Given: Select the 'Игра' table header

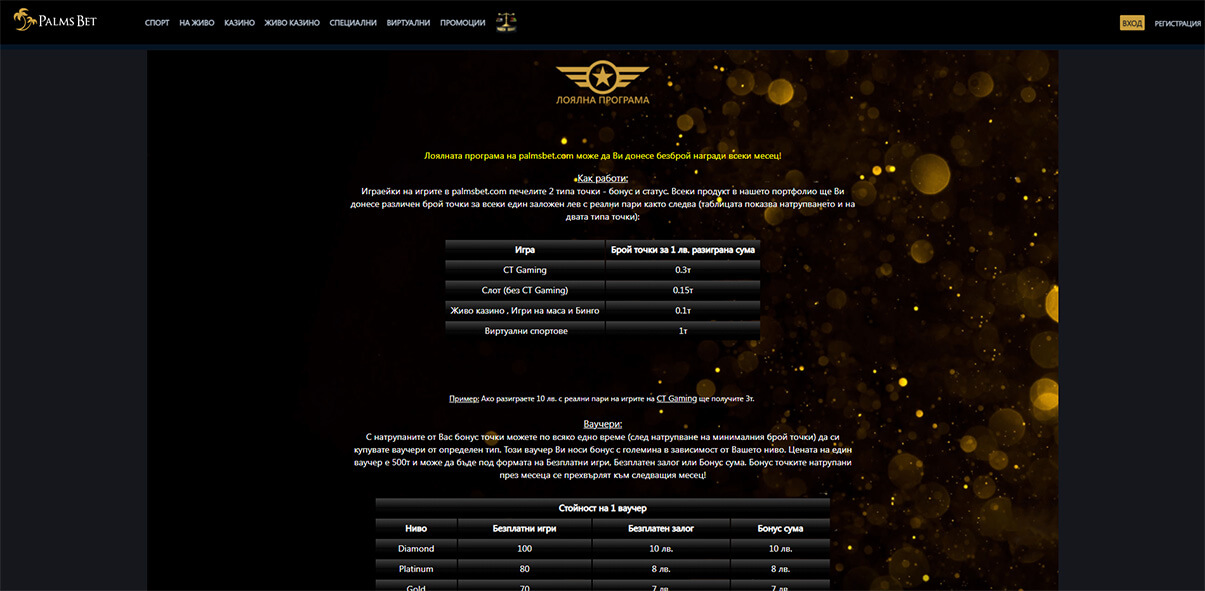Looking at the screenshot, I should 525,249.
